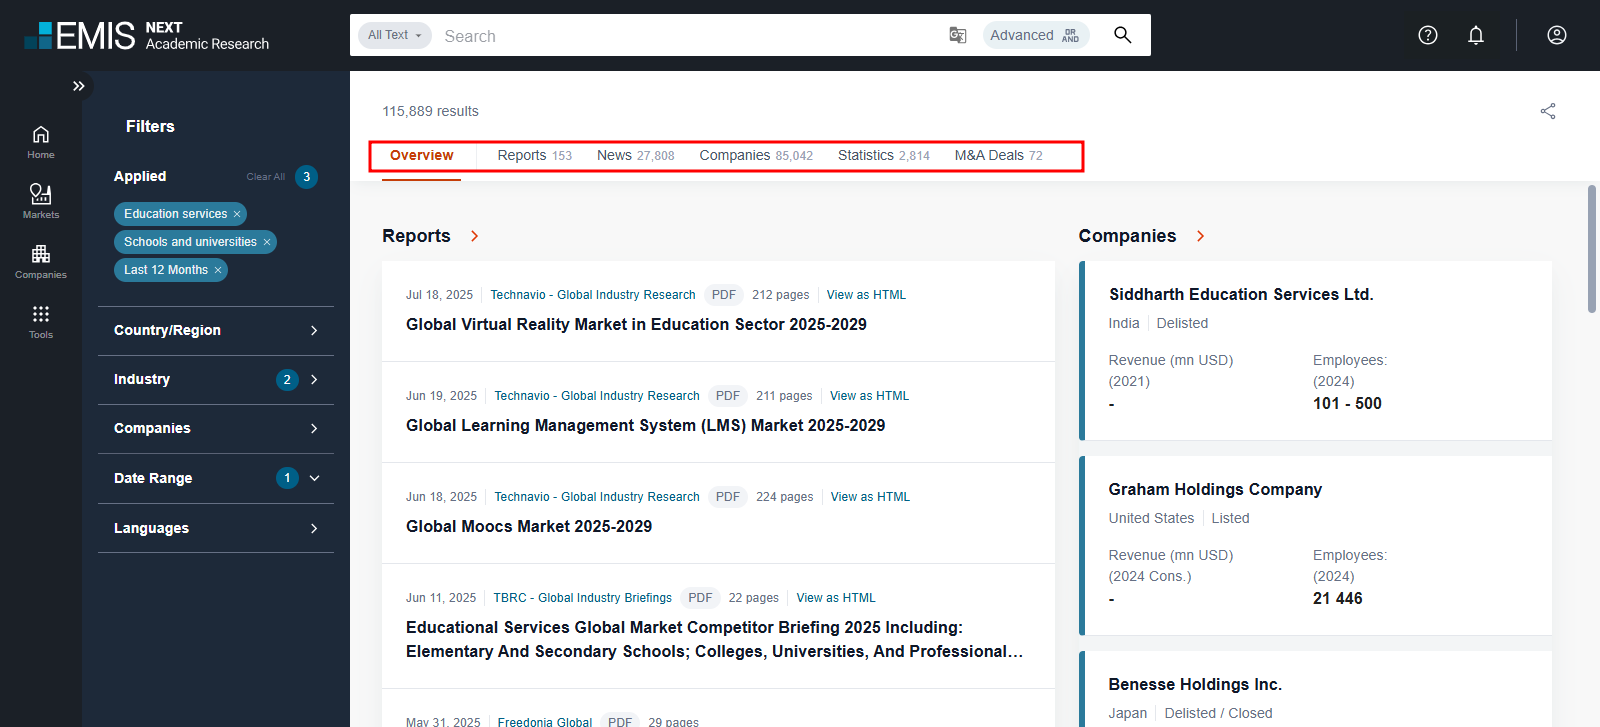Click the share results icon
The height and width of the screenshot is (727, 1600).
pos(1548,111)
